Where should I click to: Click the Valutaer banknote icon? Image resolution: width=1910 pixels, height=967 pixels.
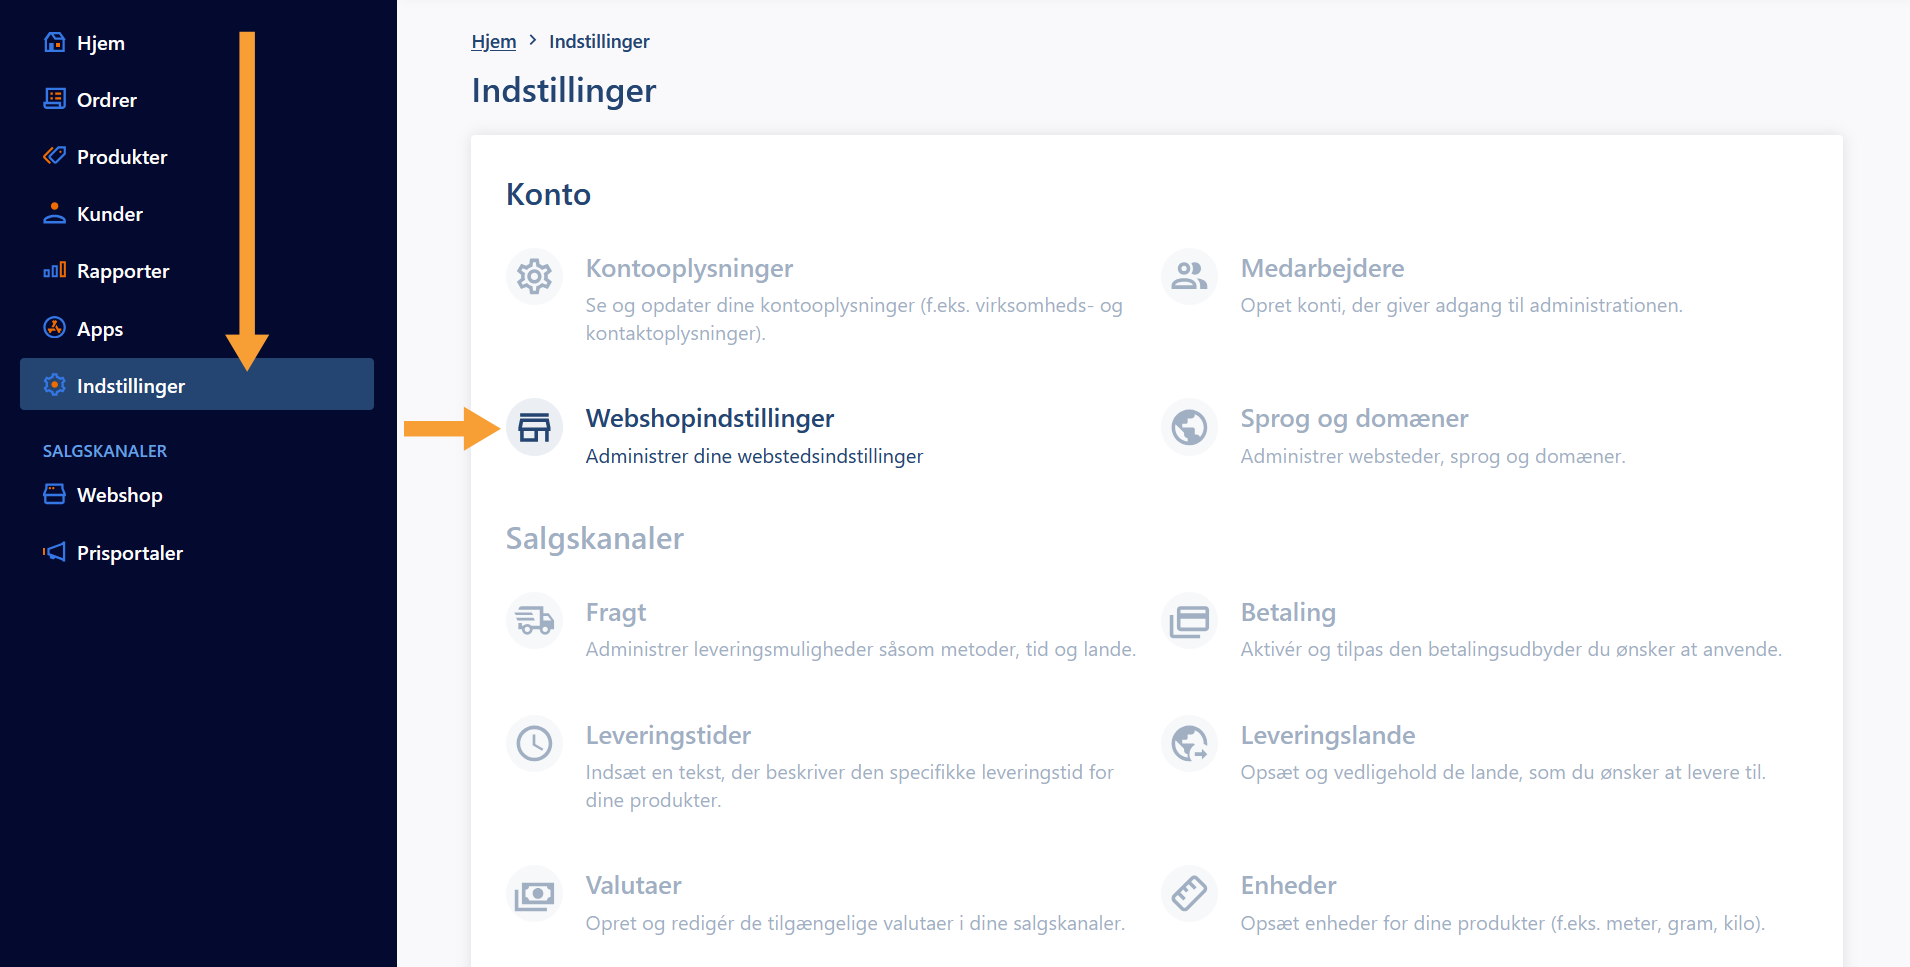tap(534, 894)
